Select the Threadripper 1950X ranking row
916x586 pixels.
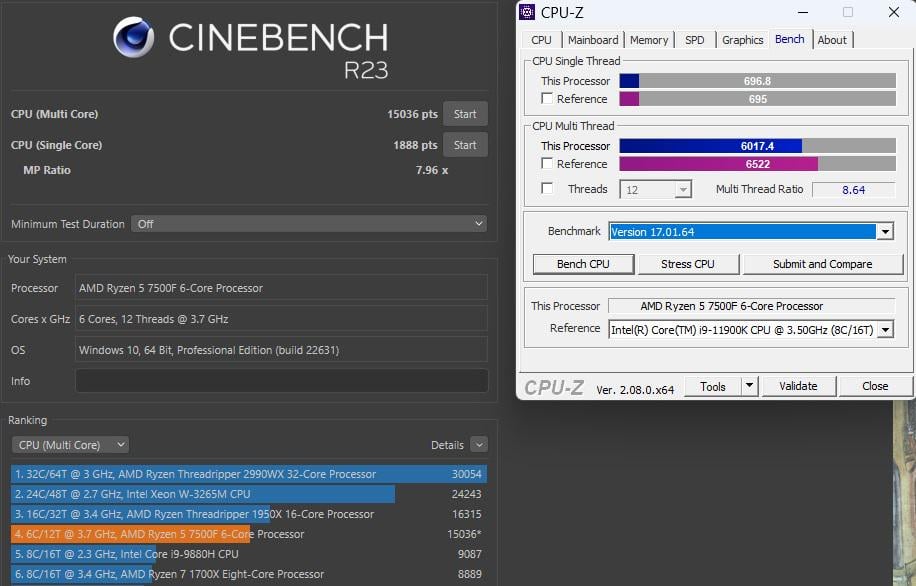[249, 514]
